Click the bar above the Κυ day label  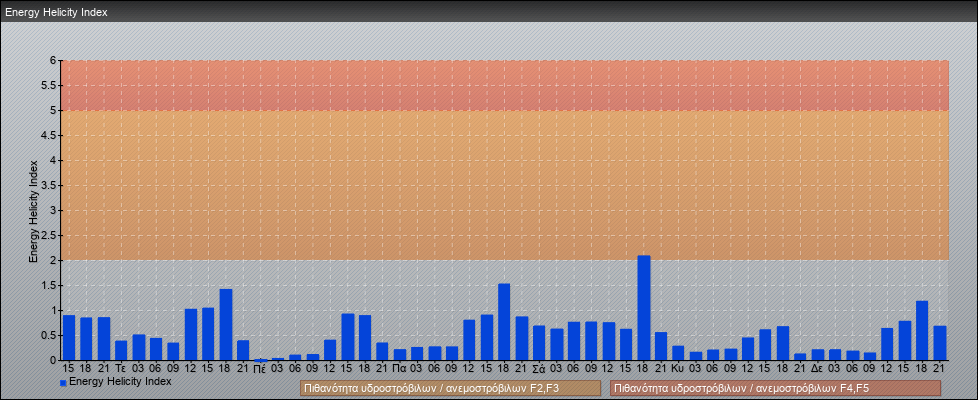click(x=678, y=353)
